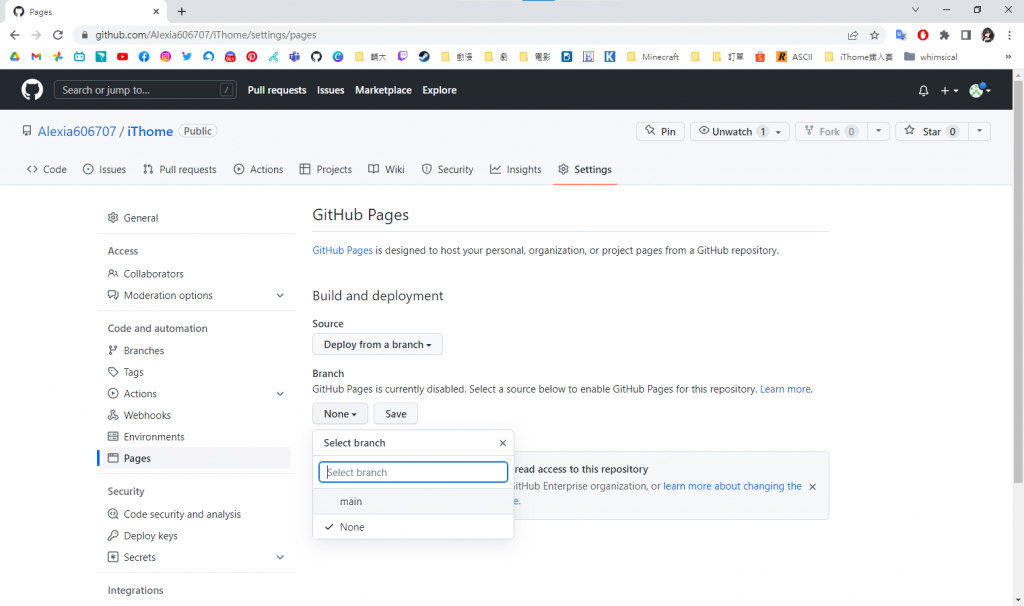Toggle the browser side panel
The width and height of the screenshot is (1024, 606).
(x=966, y=35)
